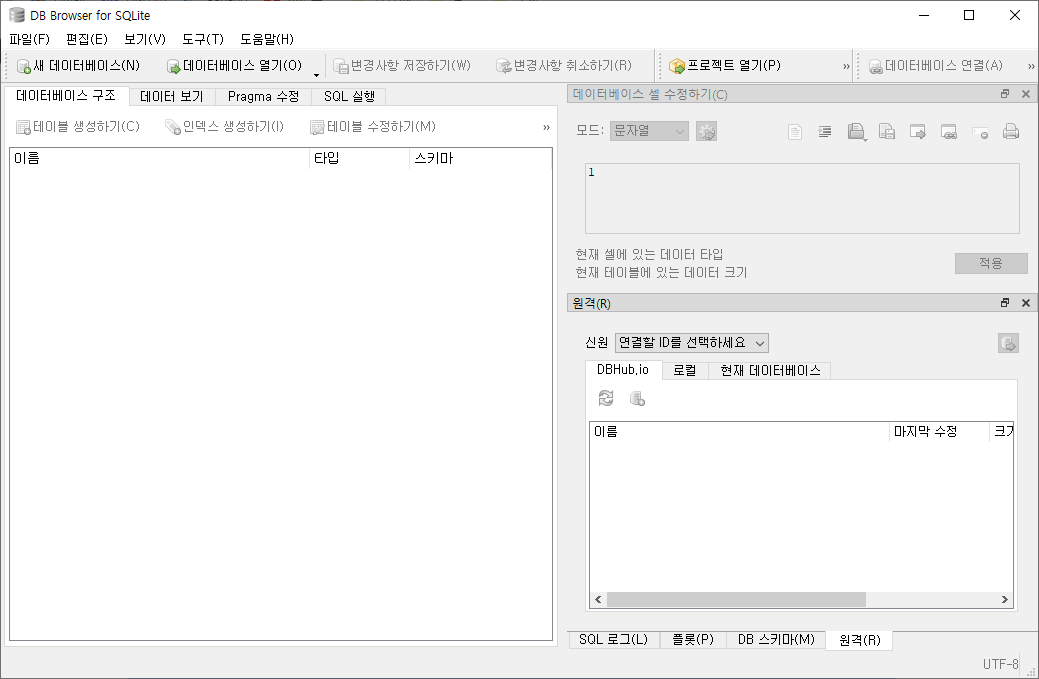The width and height of the screenshot is (1039, 679).
Task: Expand the toolbar overflow chevron after 프로젝트 열기
Action: pos(846,66)
